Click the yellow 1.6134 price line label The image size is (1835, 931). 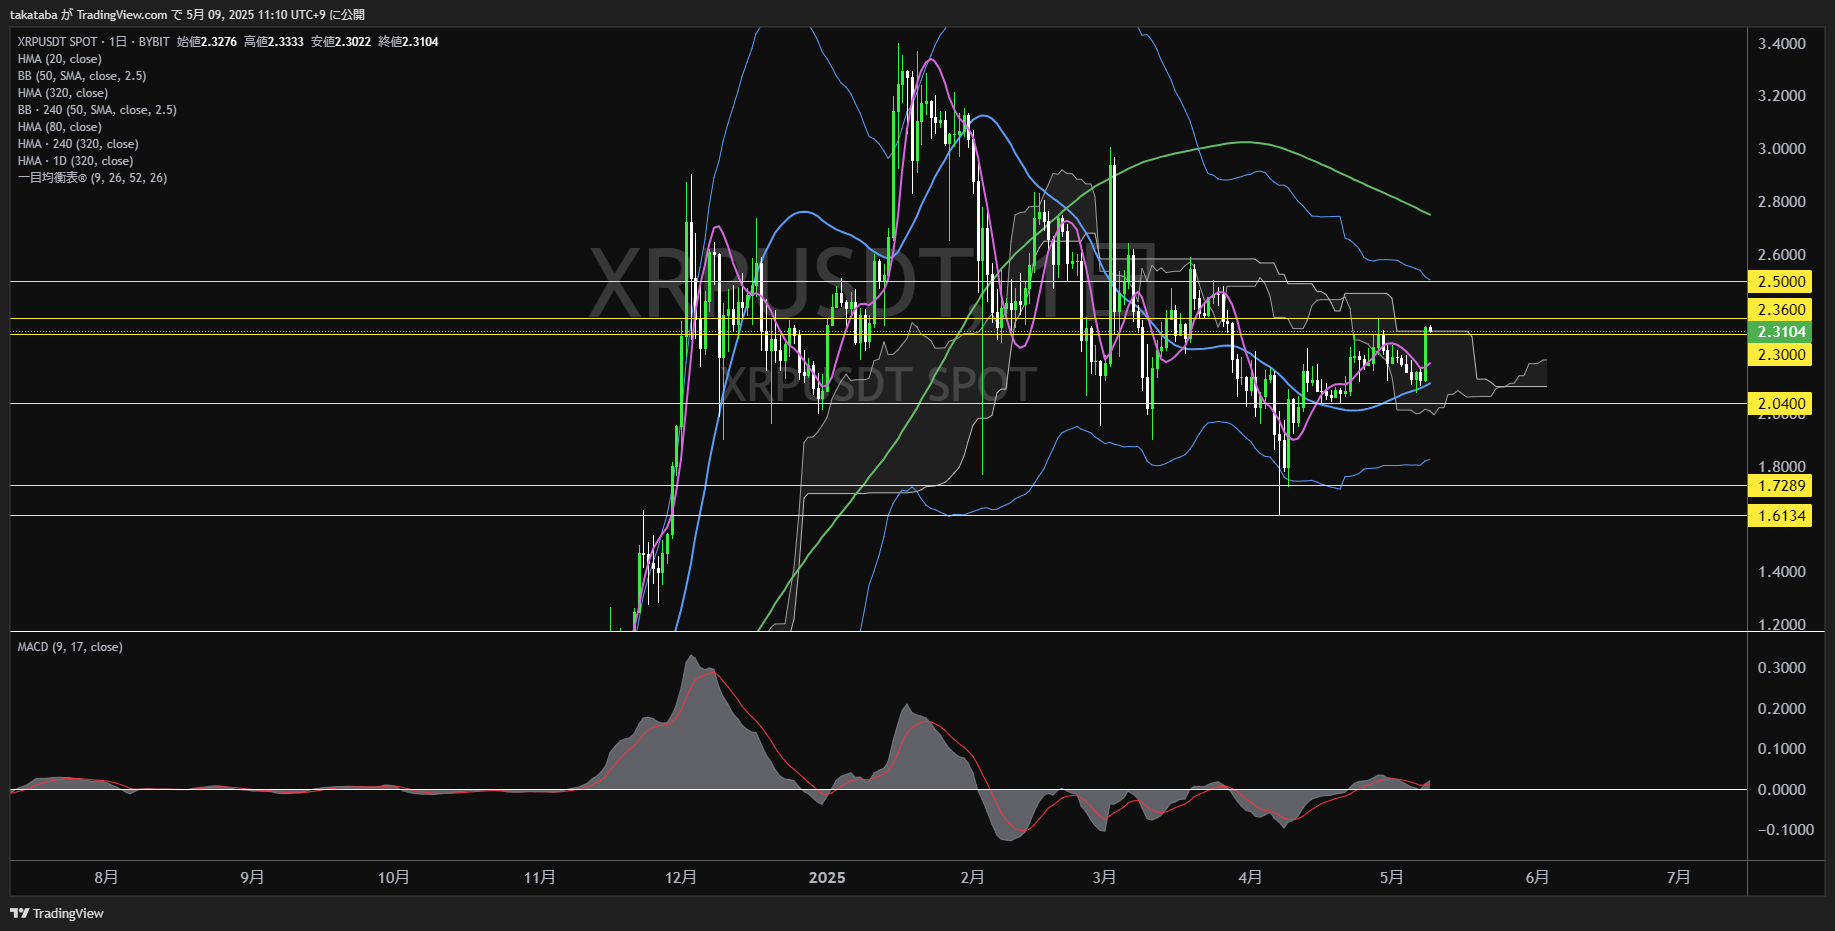click(1780, 516)
